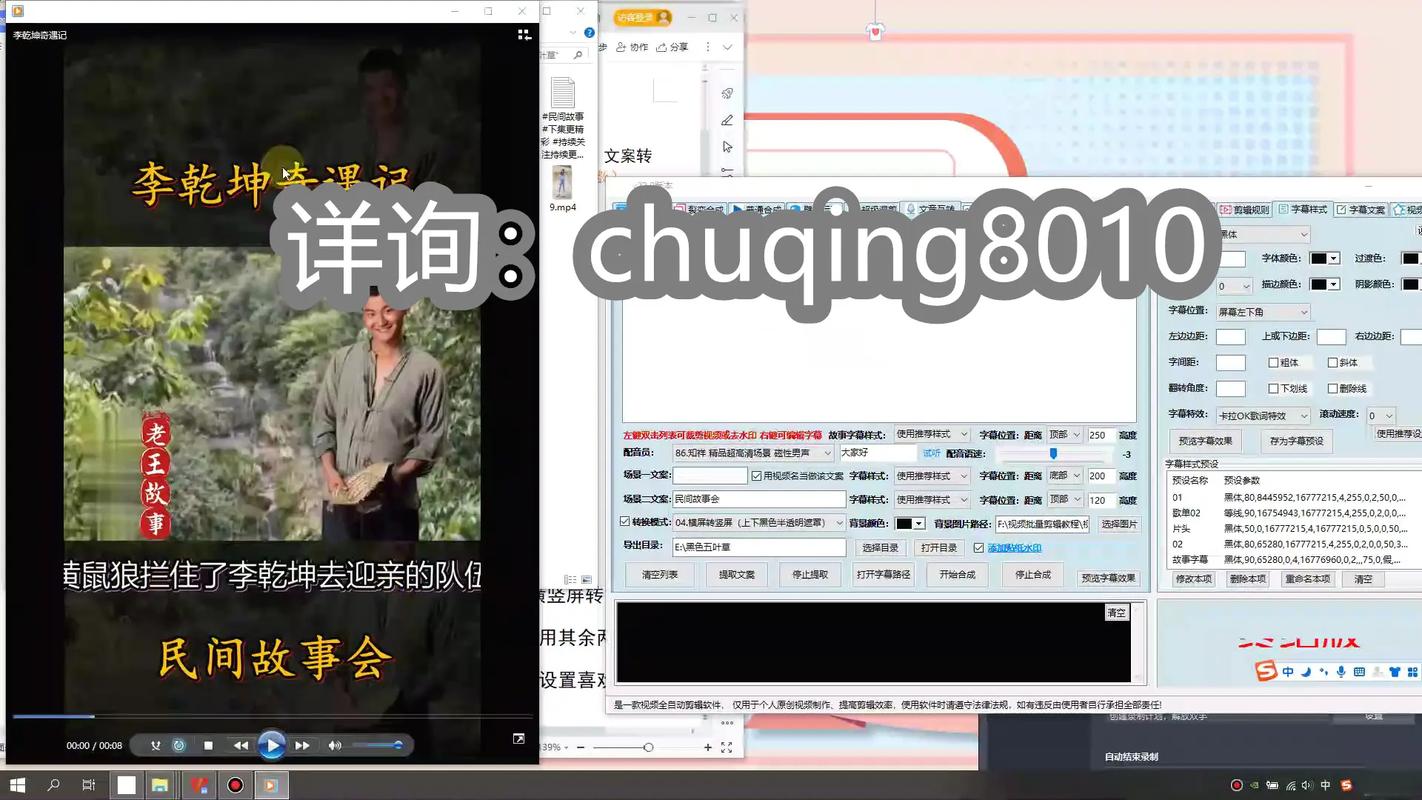Viewport: 1422px width, 800px height.
Task: Click the 选择图片 button
Action: click(x=1119, y=524)
